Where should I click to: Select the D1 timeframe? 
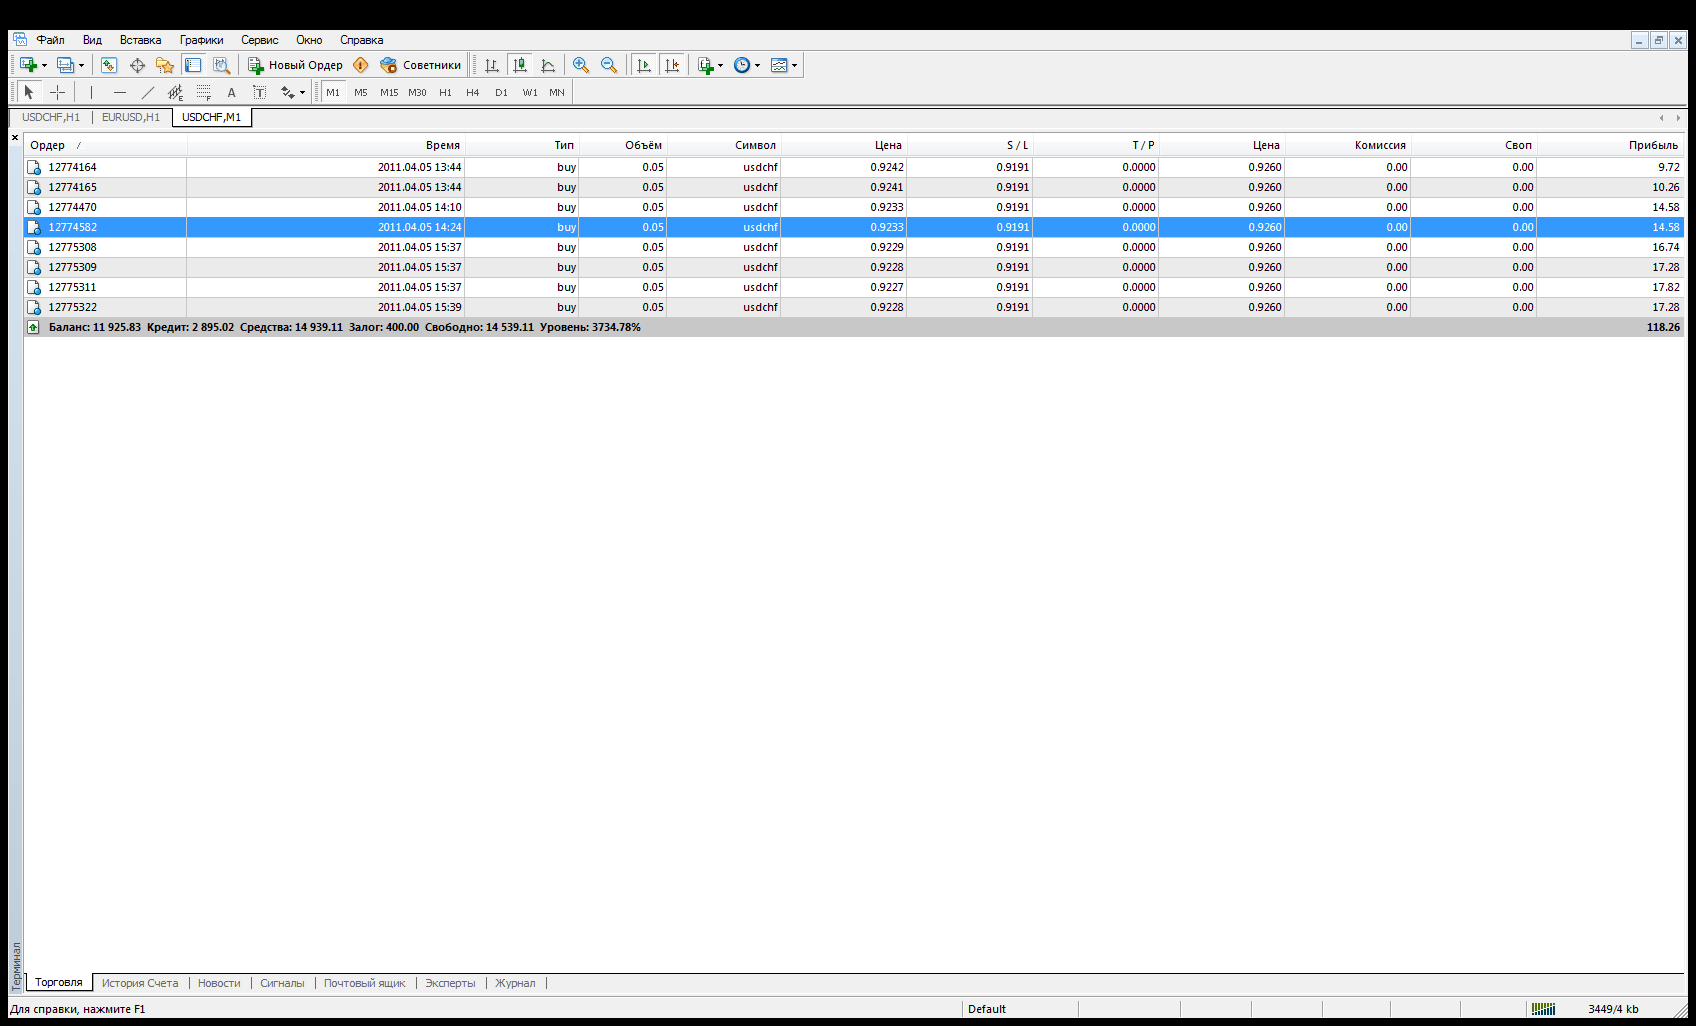coord(501,92)
